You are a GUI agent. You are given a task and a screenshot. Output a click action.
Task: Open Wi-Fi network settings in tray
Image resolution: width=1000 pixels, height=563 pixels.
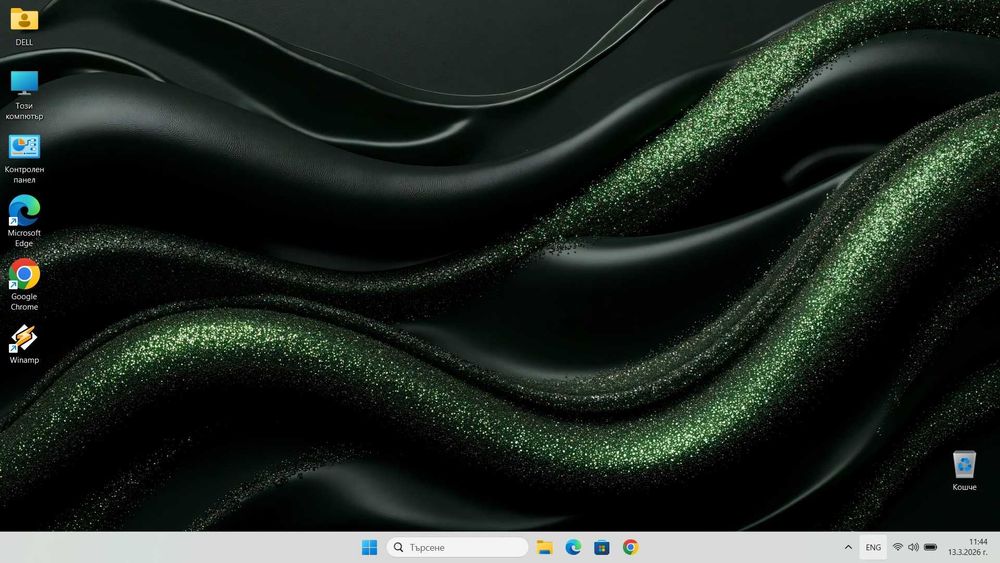click(x=897, y=547)
